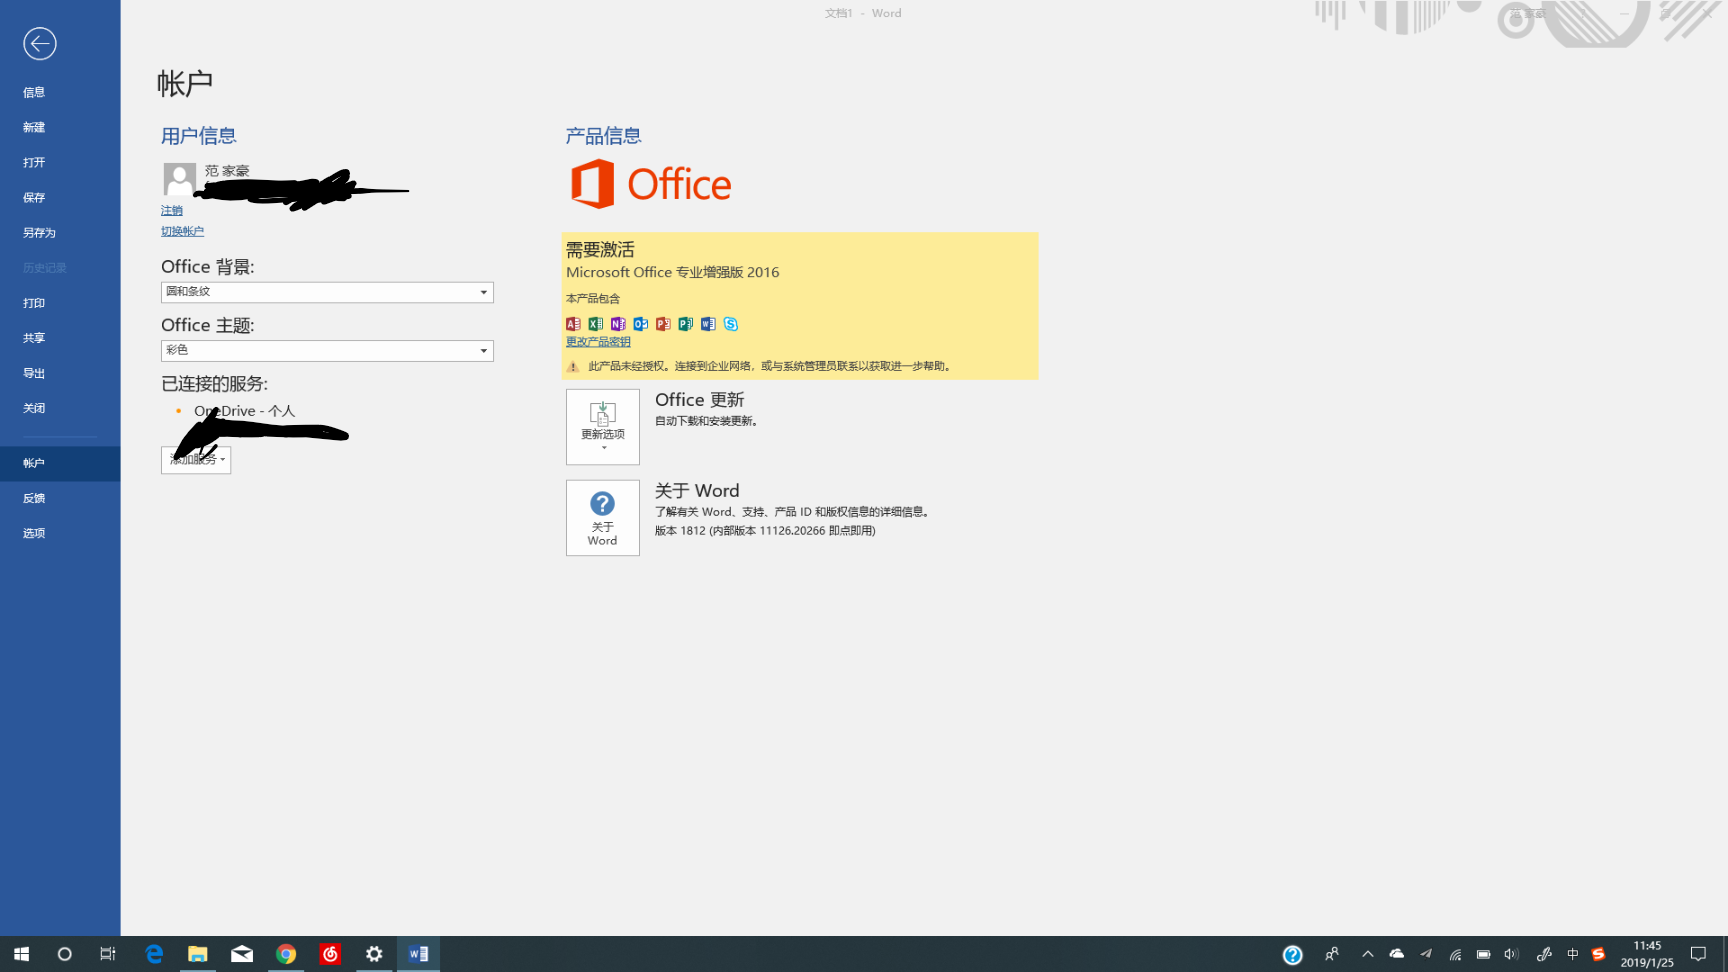
Task: Click the Sogou input tray icon
Action: tap(1598, 954)
